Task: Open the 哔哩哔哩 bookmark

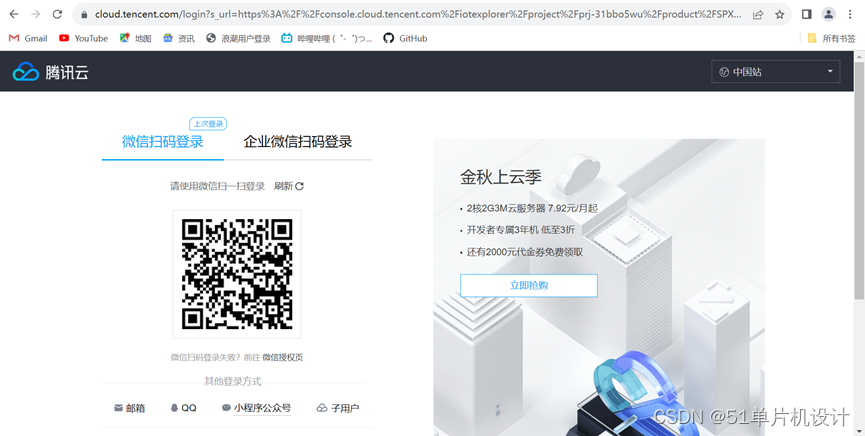Action: click(x=327, y=39)
